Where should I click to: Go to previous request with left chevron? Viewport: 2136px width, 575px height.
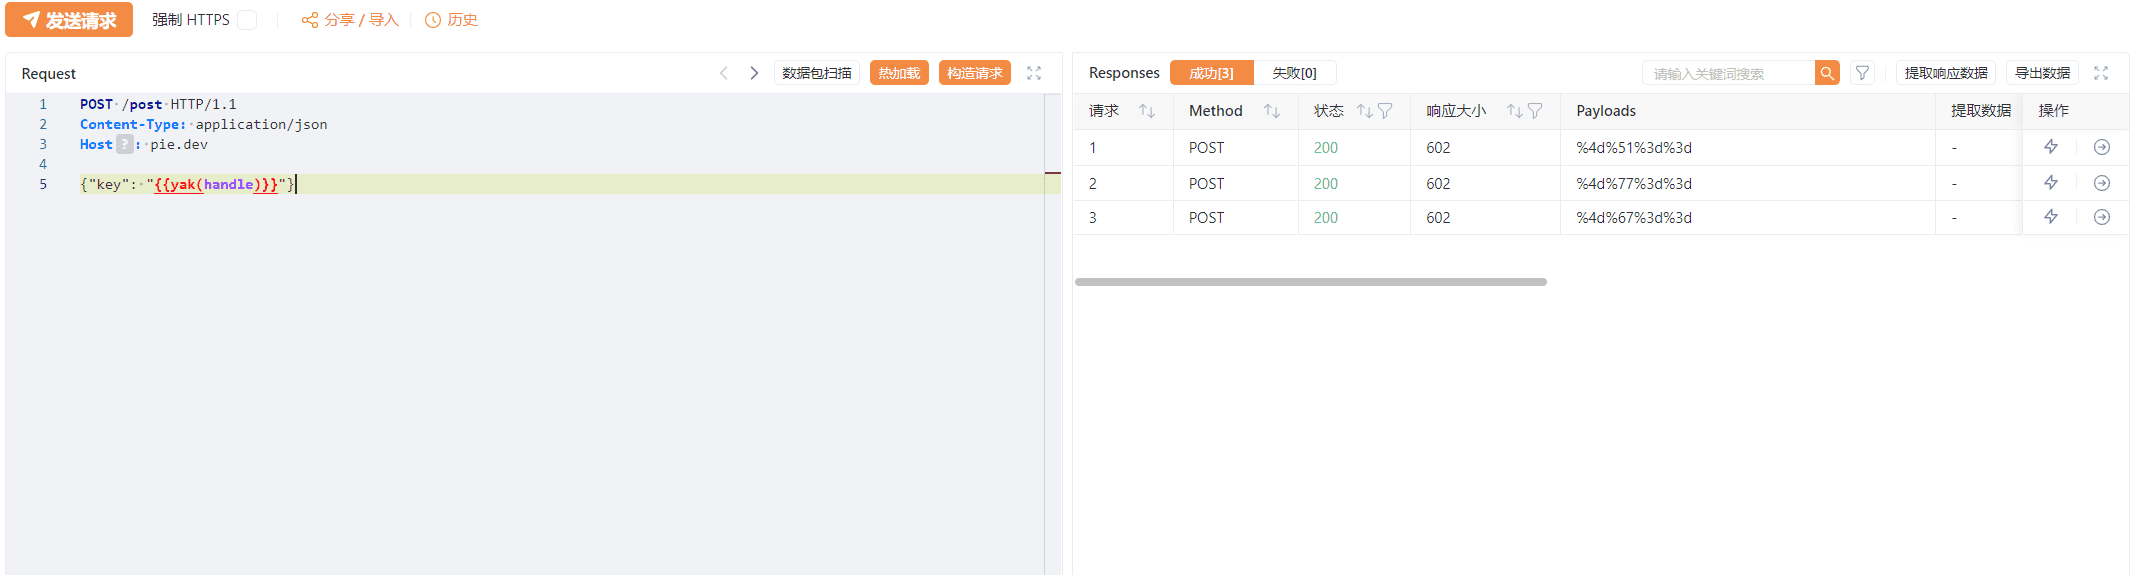point(724,73)
